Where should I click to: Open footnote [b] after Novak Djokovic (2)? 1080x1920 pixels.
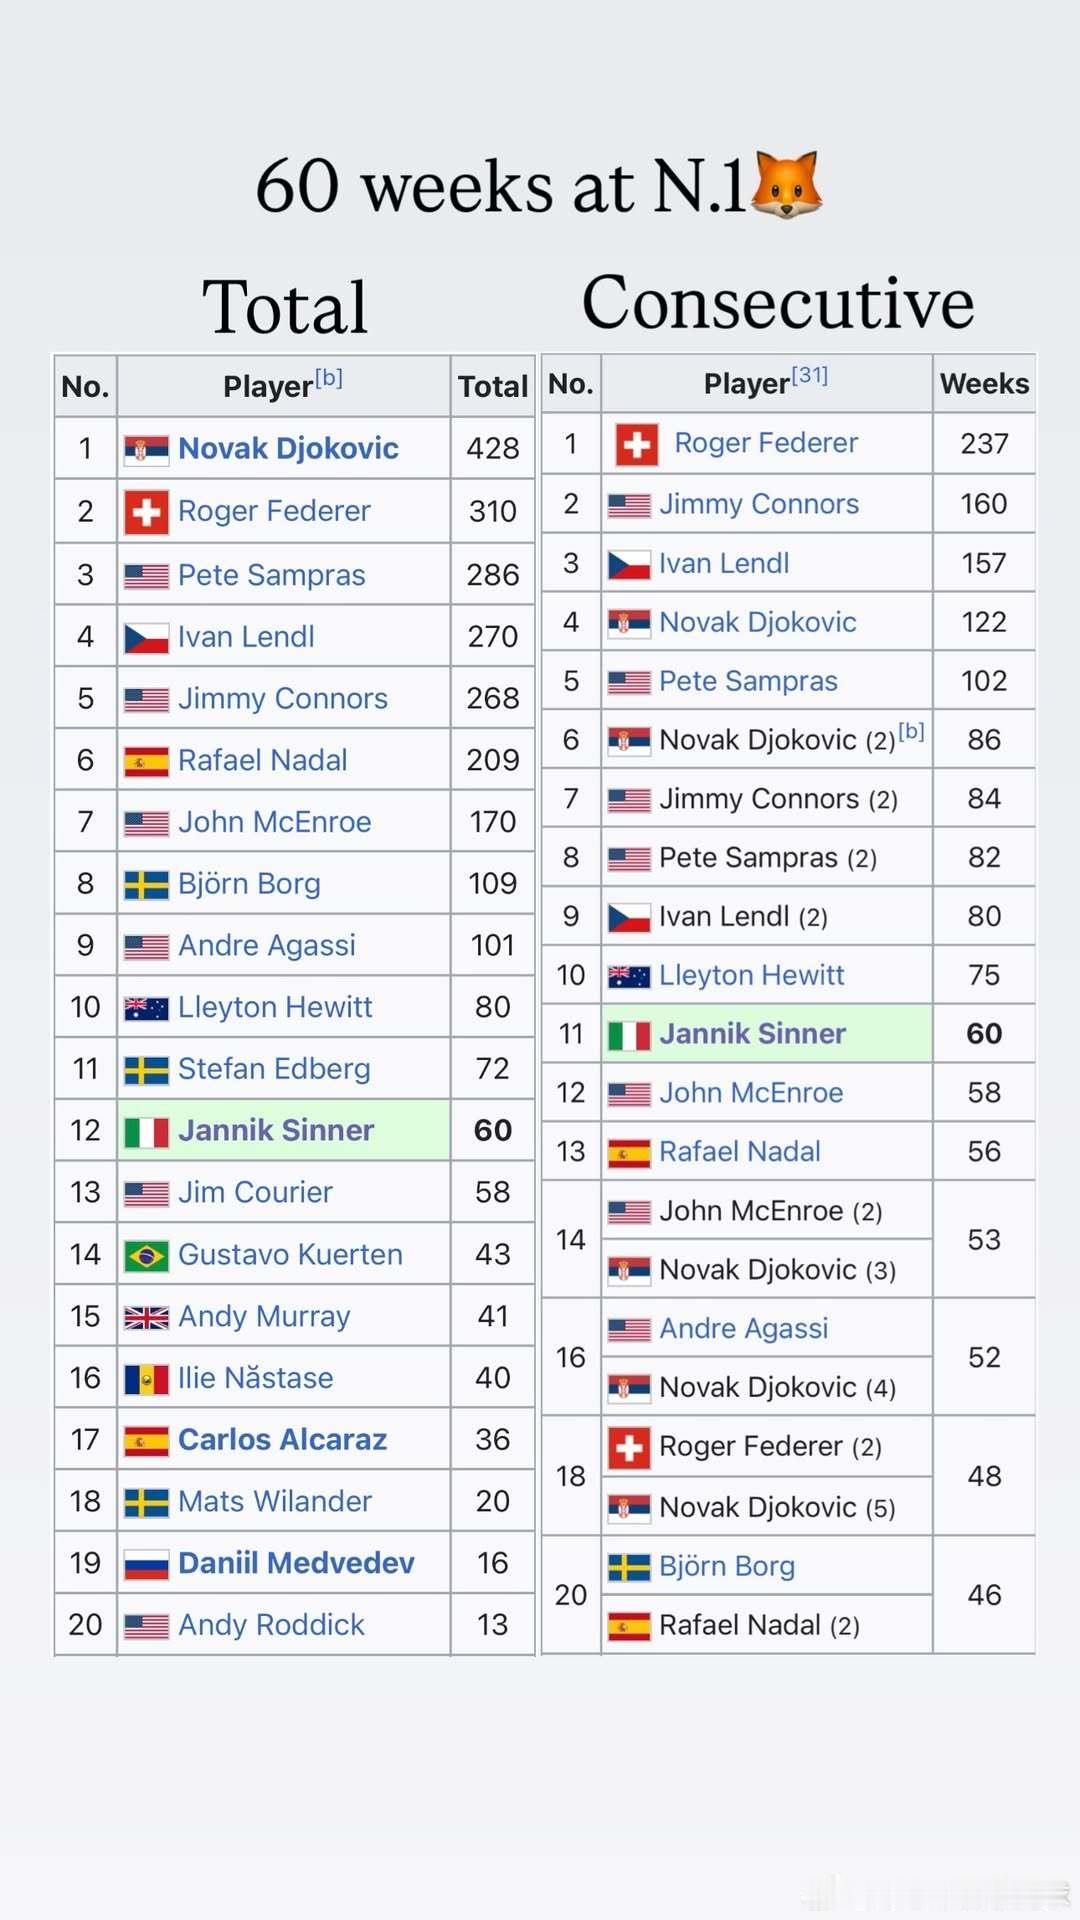[x=911, y=731]
